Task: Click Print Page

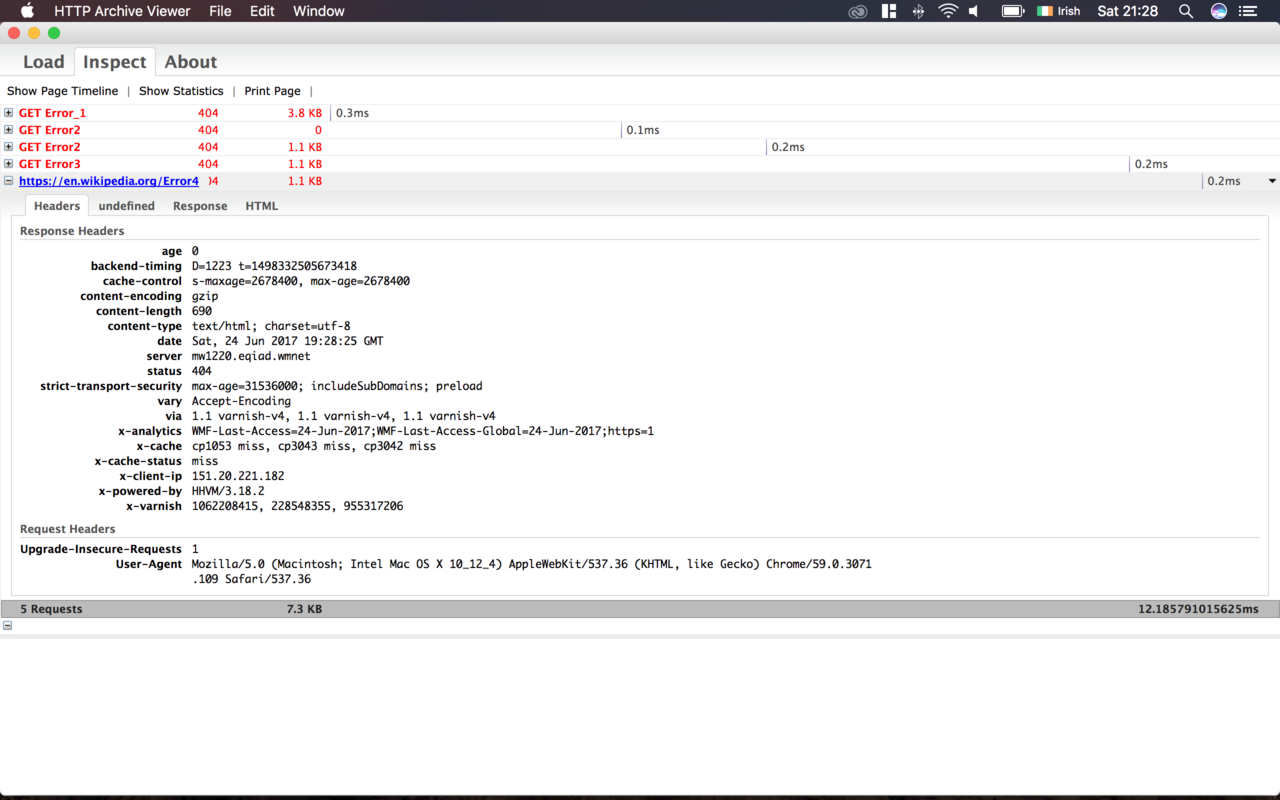Action: [x=273, y=91]
